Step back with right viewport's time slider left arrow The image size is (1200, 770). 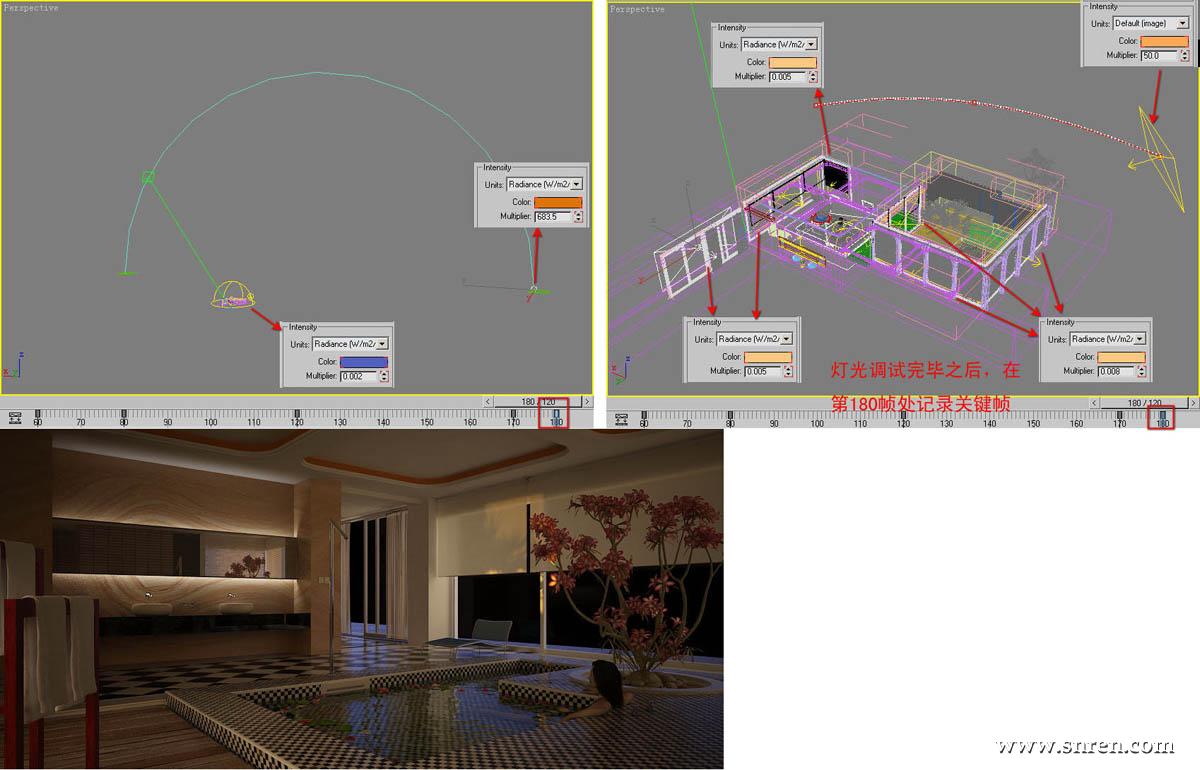pyautogui.click(x=1095, y=402)
